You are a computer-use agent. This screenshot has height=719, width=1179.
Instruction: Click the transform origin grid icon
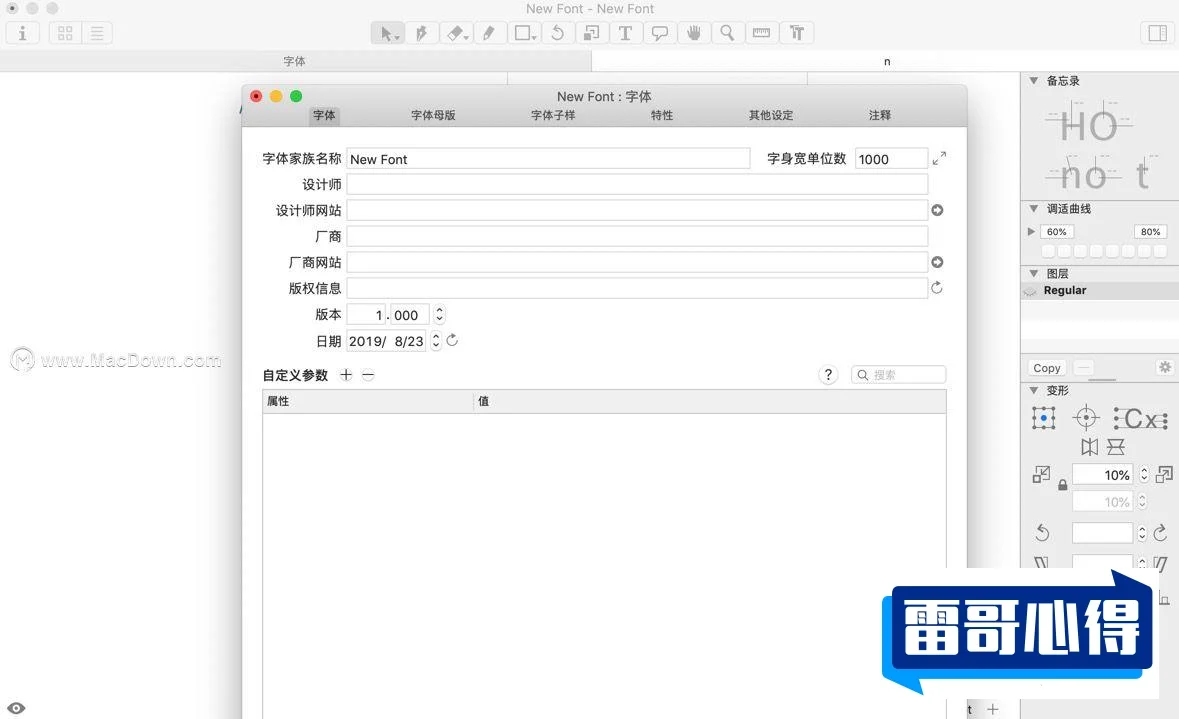(1044, 418)
